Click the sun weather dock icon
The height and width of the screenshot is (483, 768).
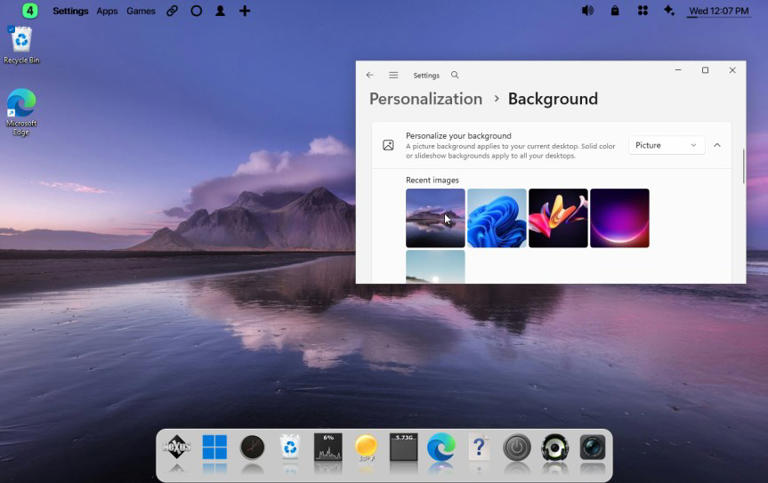[366, 447]
